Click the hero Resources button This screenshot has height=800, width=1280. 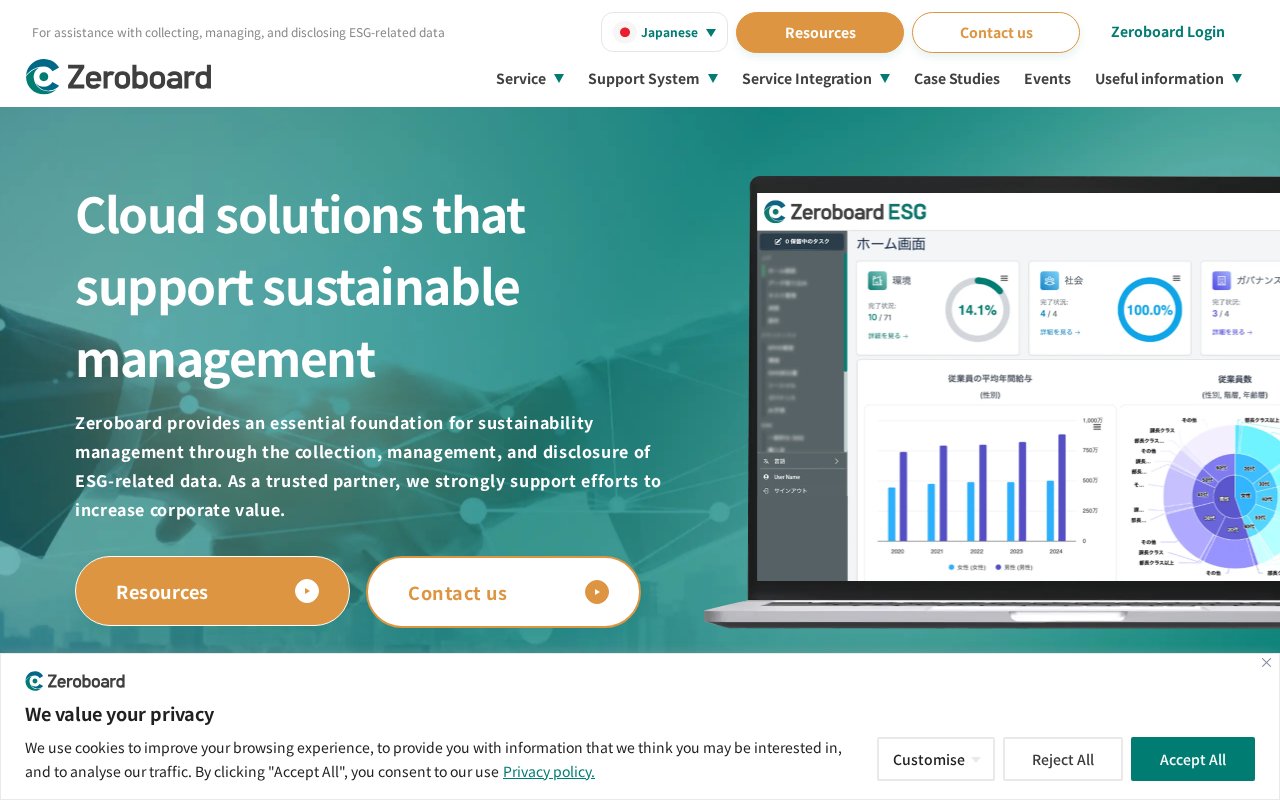(212, 591)
